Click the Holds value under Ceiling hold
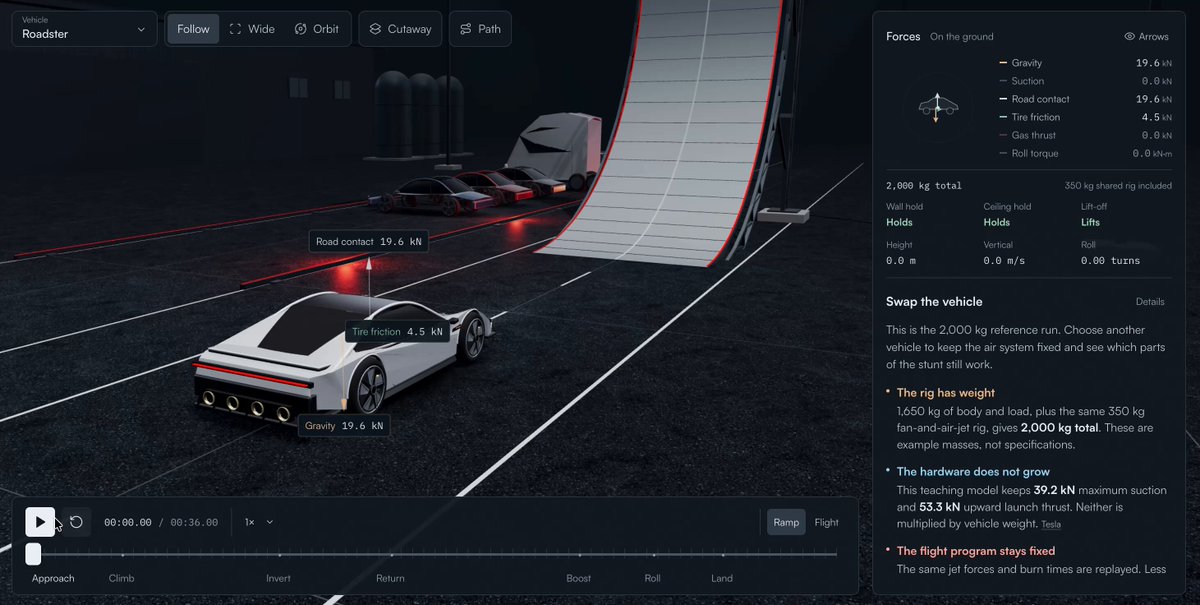1200x605 pixels. point(996,222)
